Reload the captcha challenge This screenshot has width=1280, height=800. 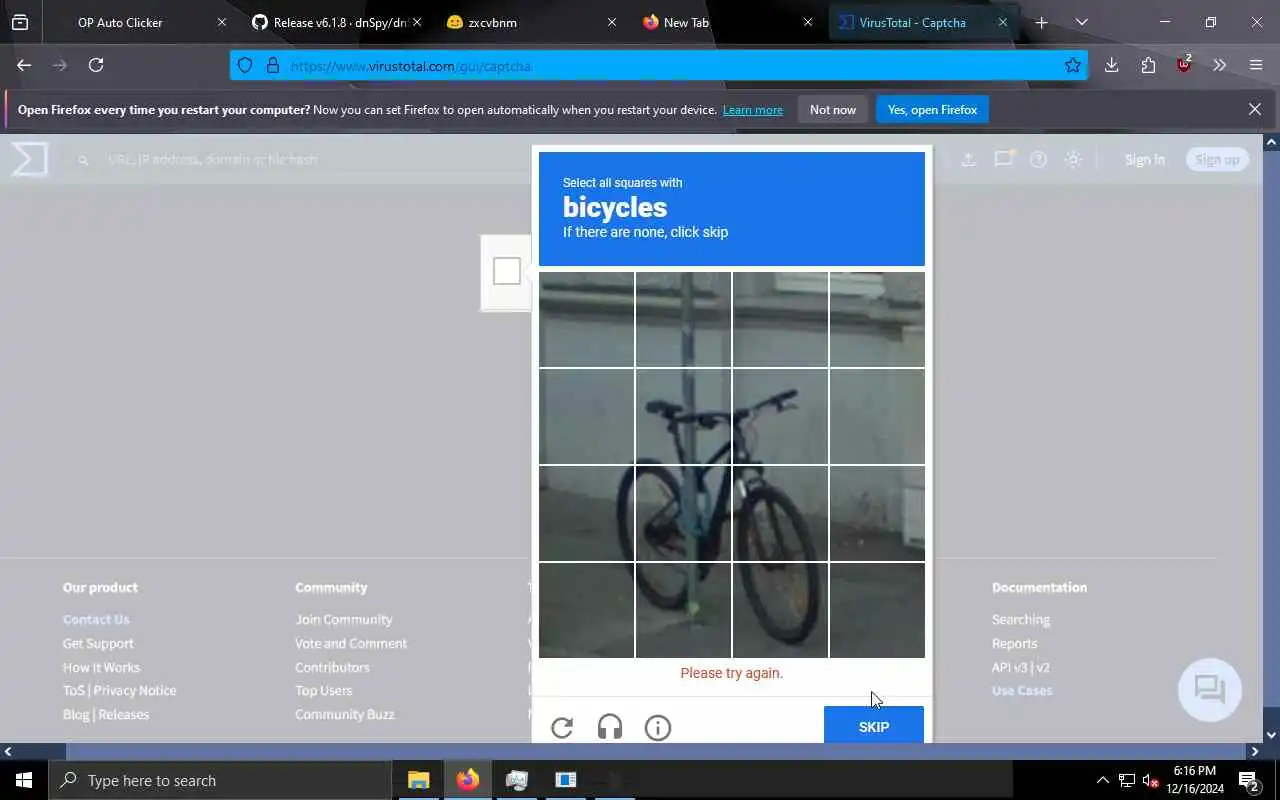[562, 728]
